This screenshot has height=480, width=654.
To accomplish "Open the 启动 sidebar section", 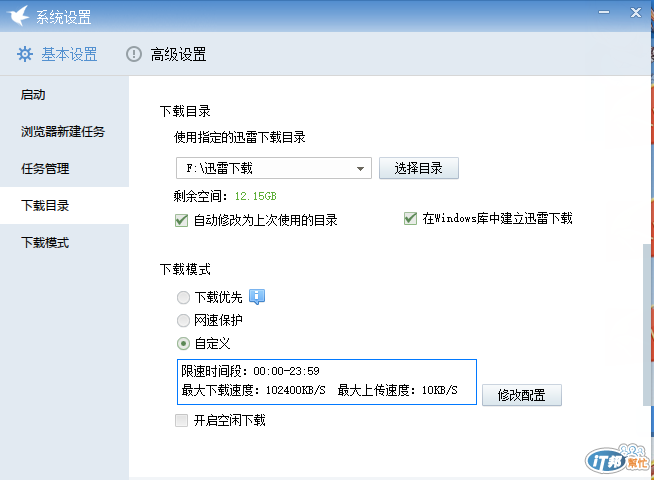I will point(65,95).
